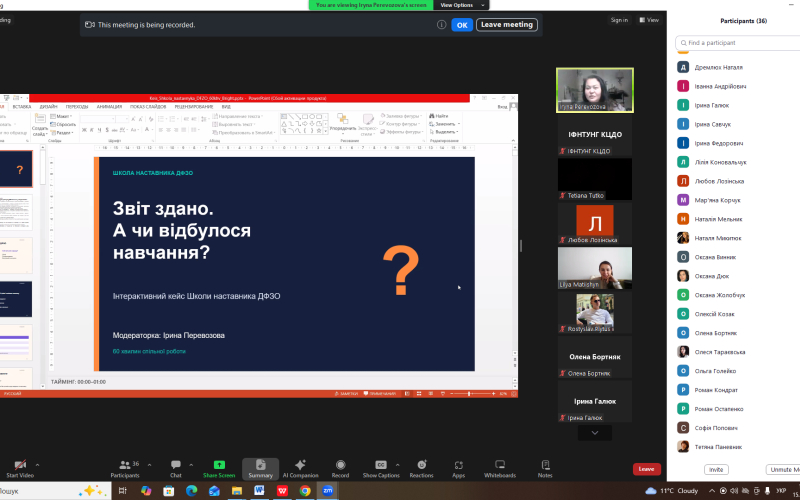Select the first slide thumbnail with question mark
Viewport: 800px width, 500px height.
click(16, 169)
